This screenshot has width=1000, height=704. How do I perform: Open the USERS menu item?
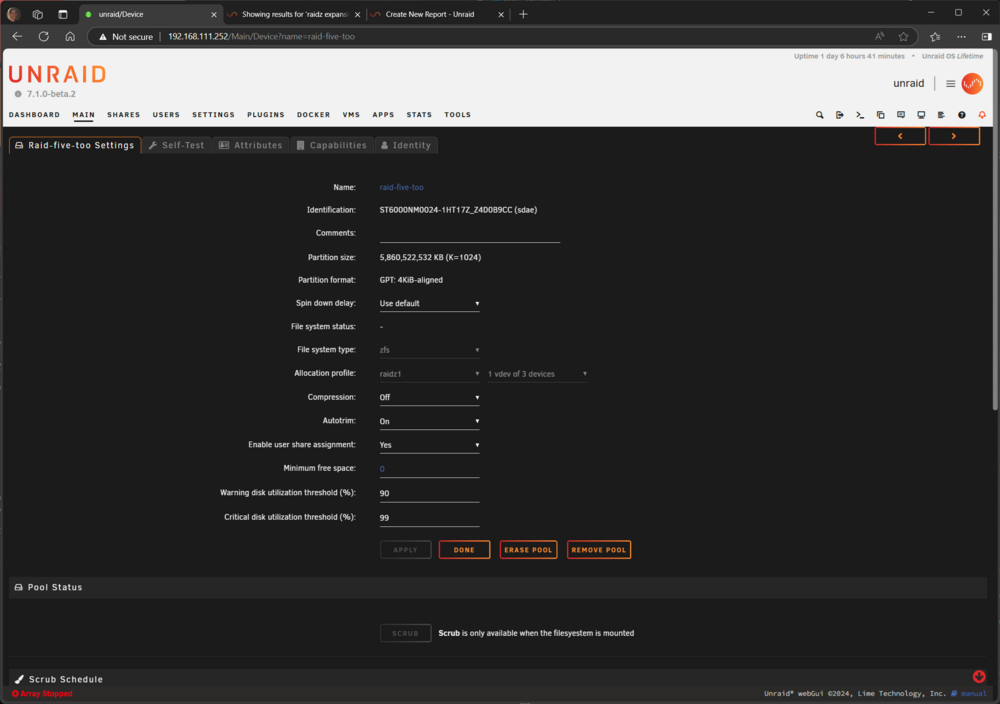(166, 115)
